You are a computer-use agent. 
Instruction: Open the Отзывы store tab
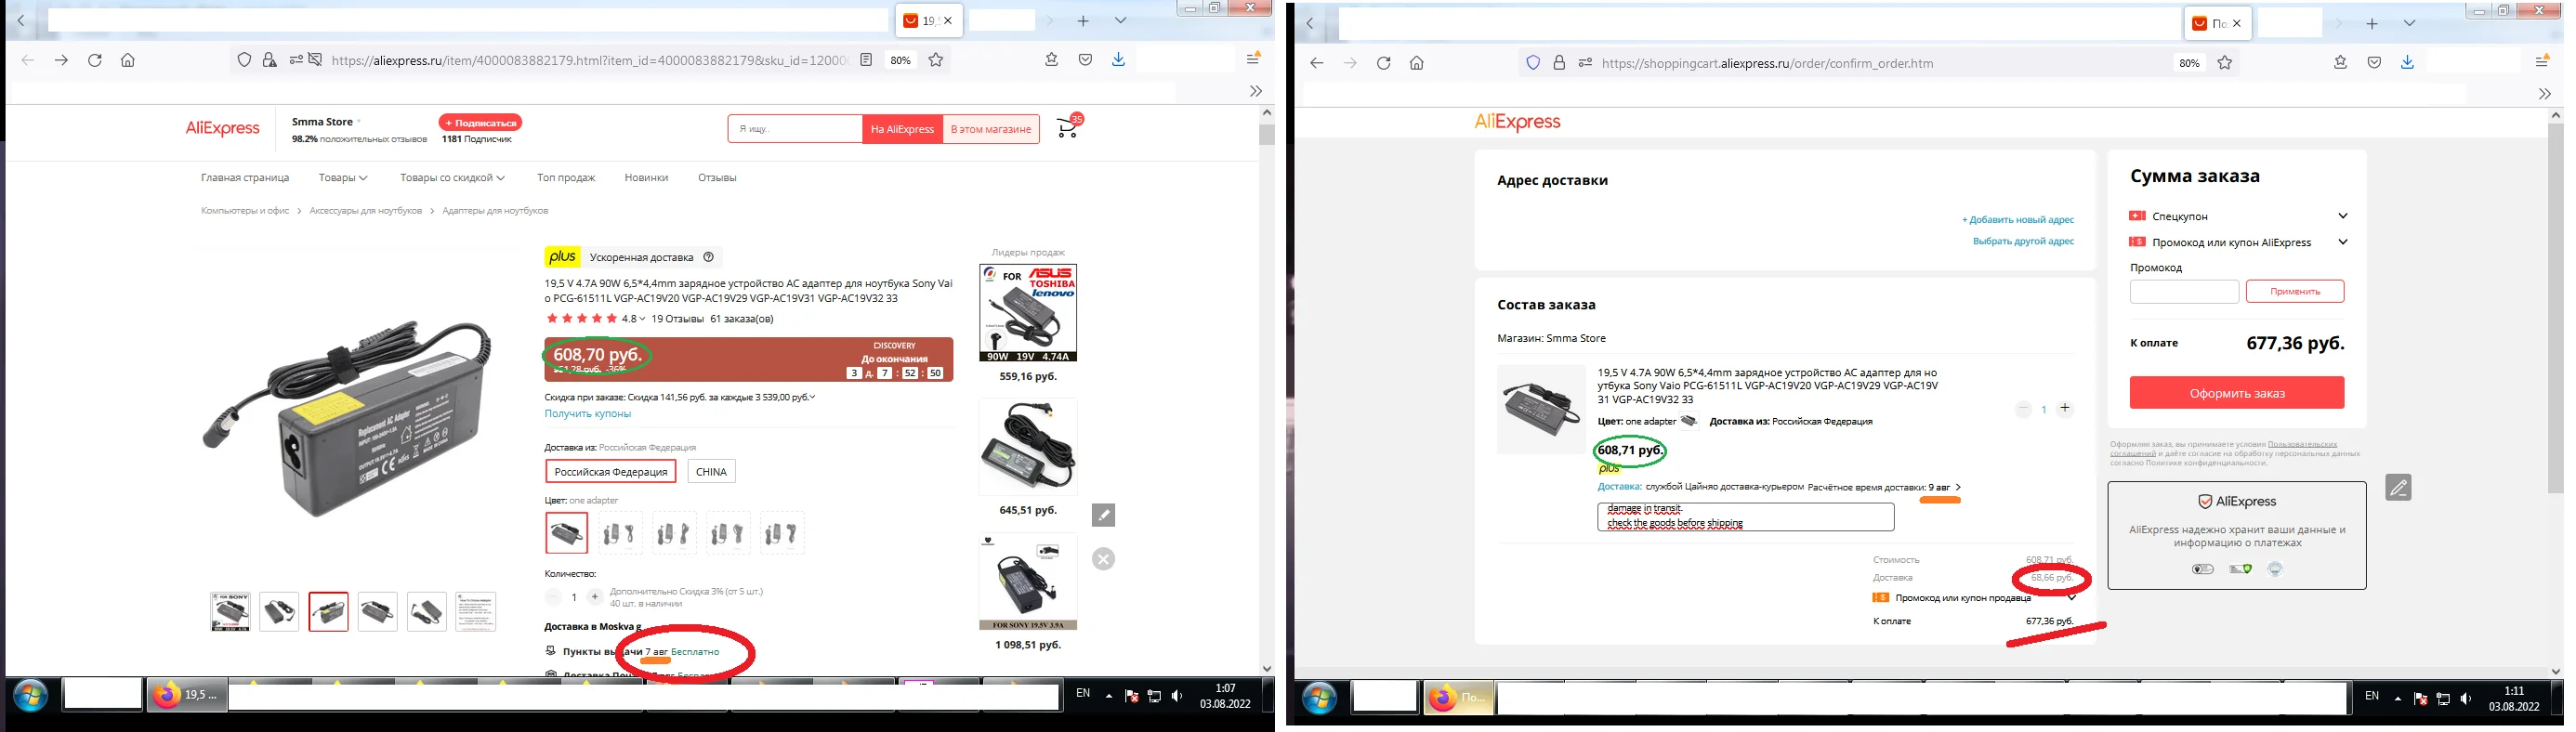click(x=717, y=177)
